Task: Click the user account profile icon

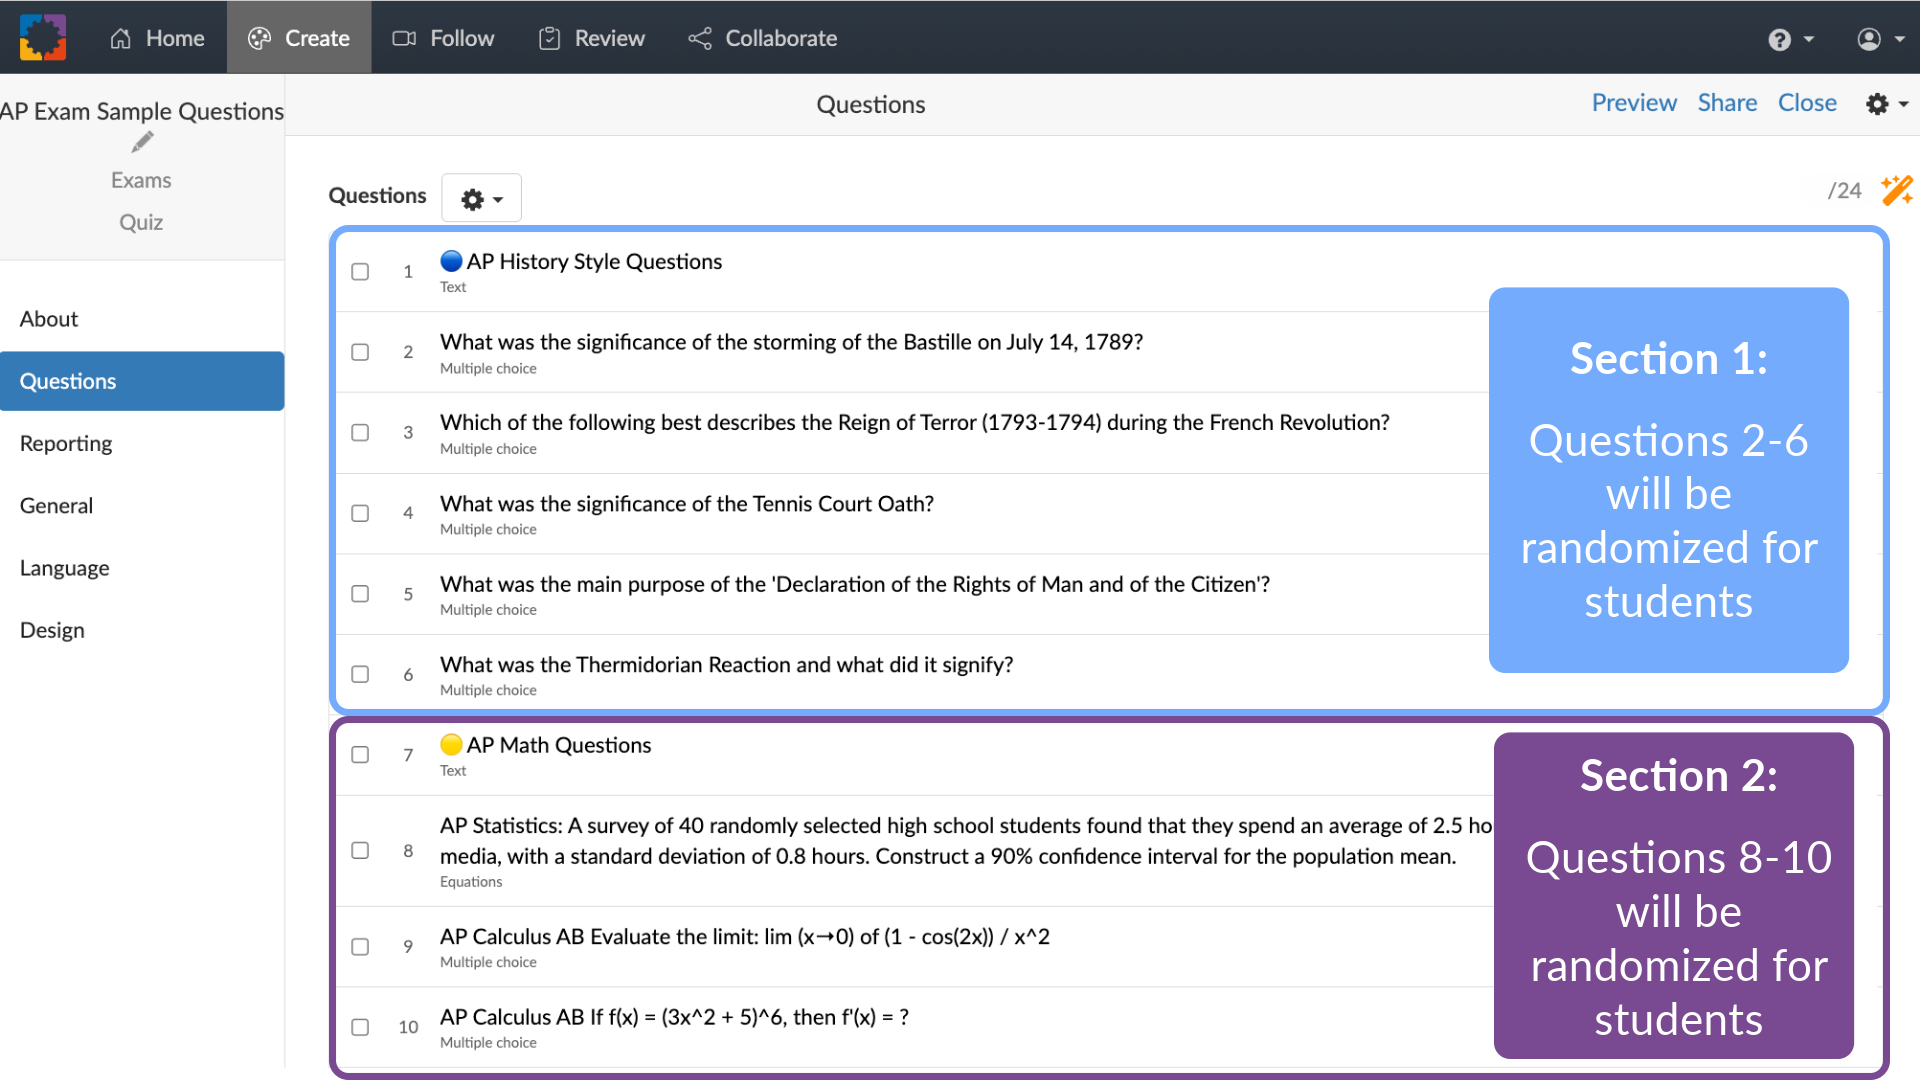Action: tap(1868, 38)
